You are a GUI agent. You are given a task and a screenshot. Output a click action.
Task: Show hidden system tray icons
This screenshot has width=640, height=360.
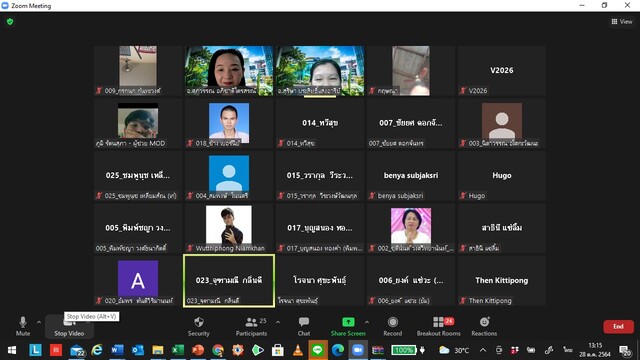pyautogui.click(x=482, y=350)
